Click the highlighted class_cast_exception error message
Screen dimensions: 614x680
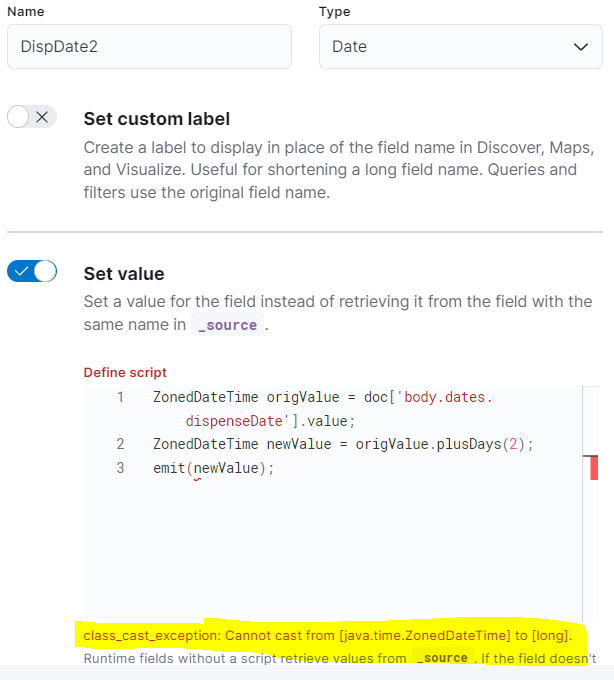click(x=328, y=636)
